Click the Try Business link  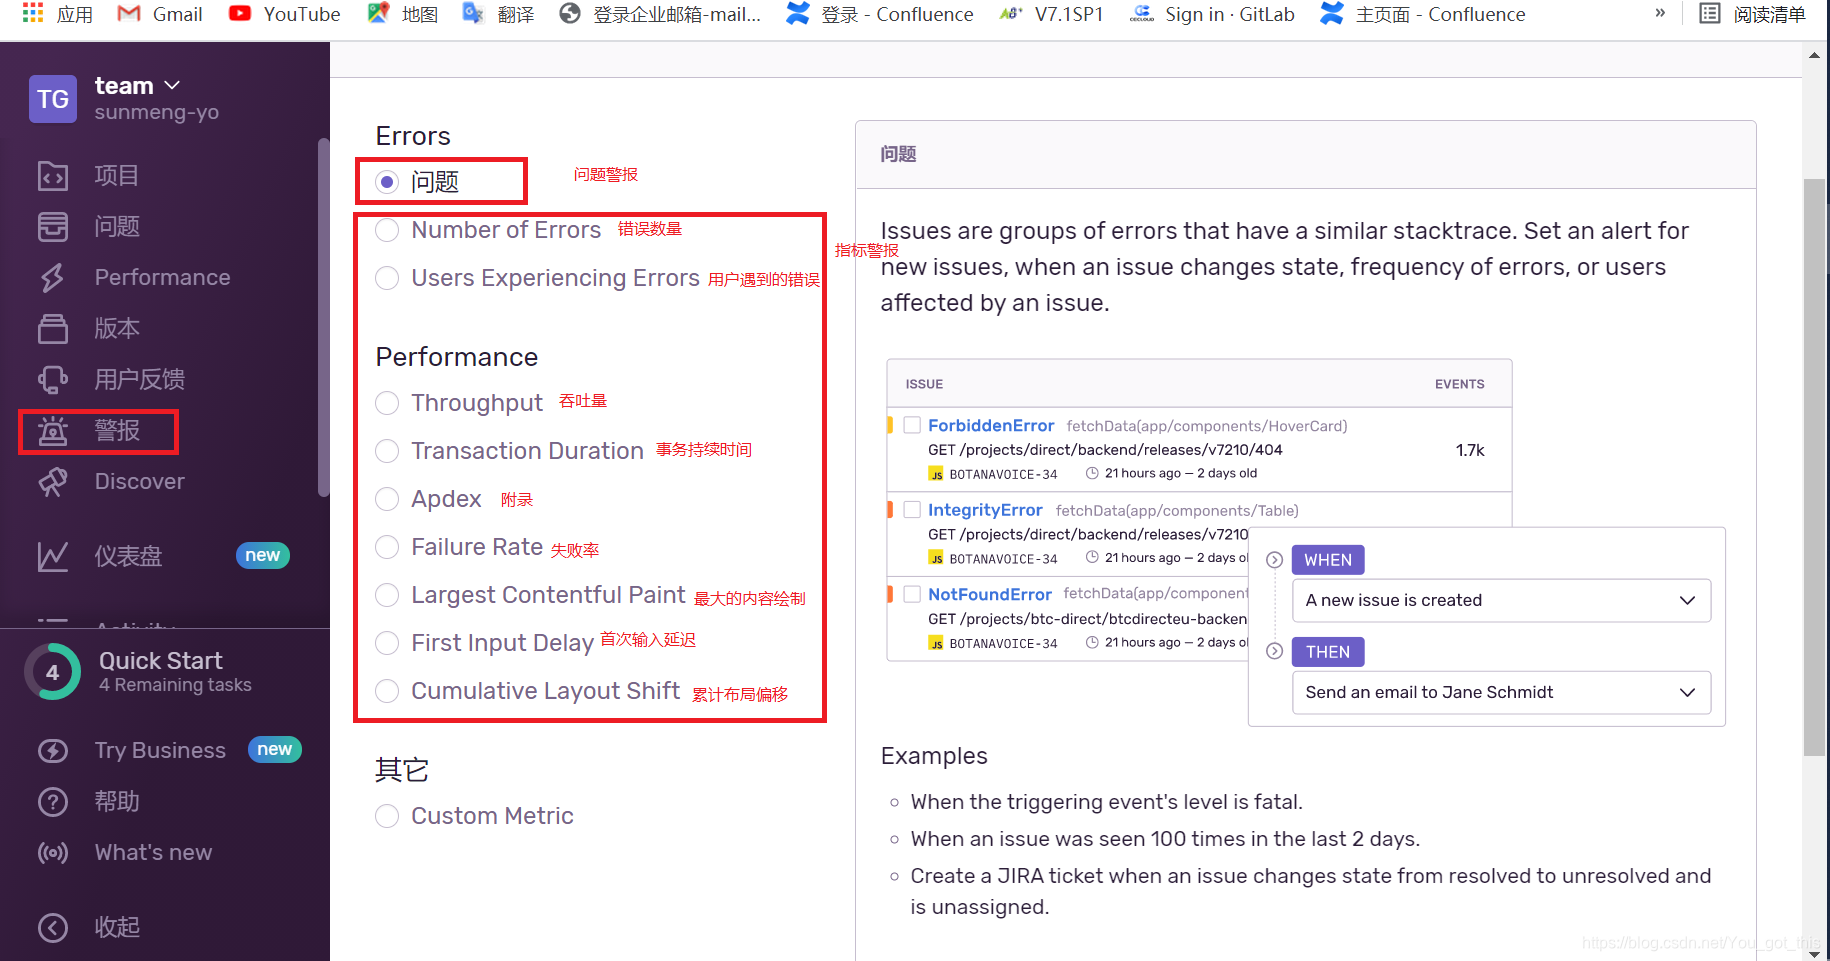[x=160, y=751]
